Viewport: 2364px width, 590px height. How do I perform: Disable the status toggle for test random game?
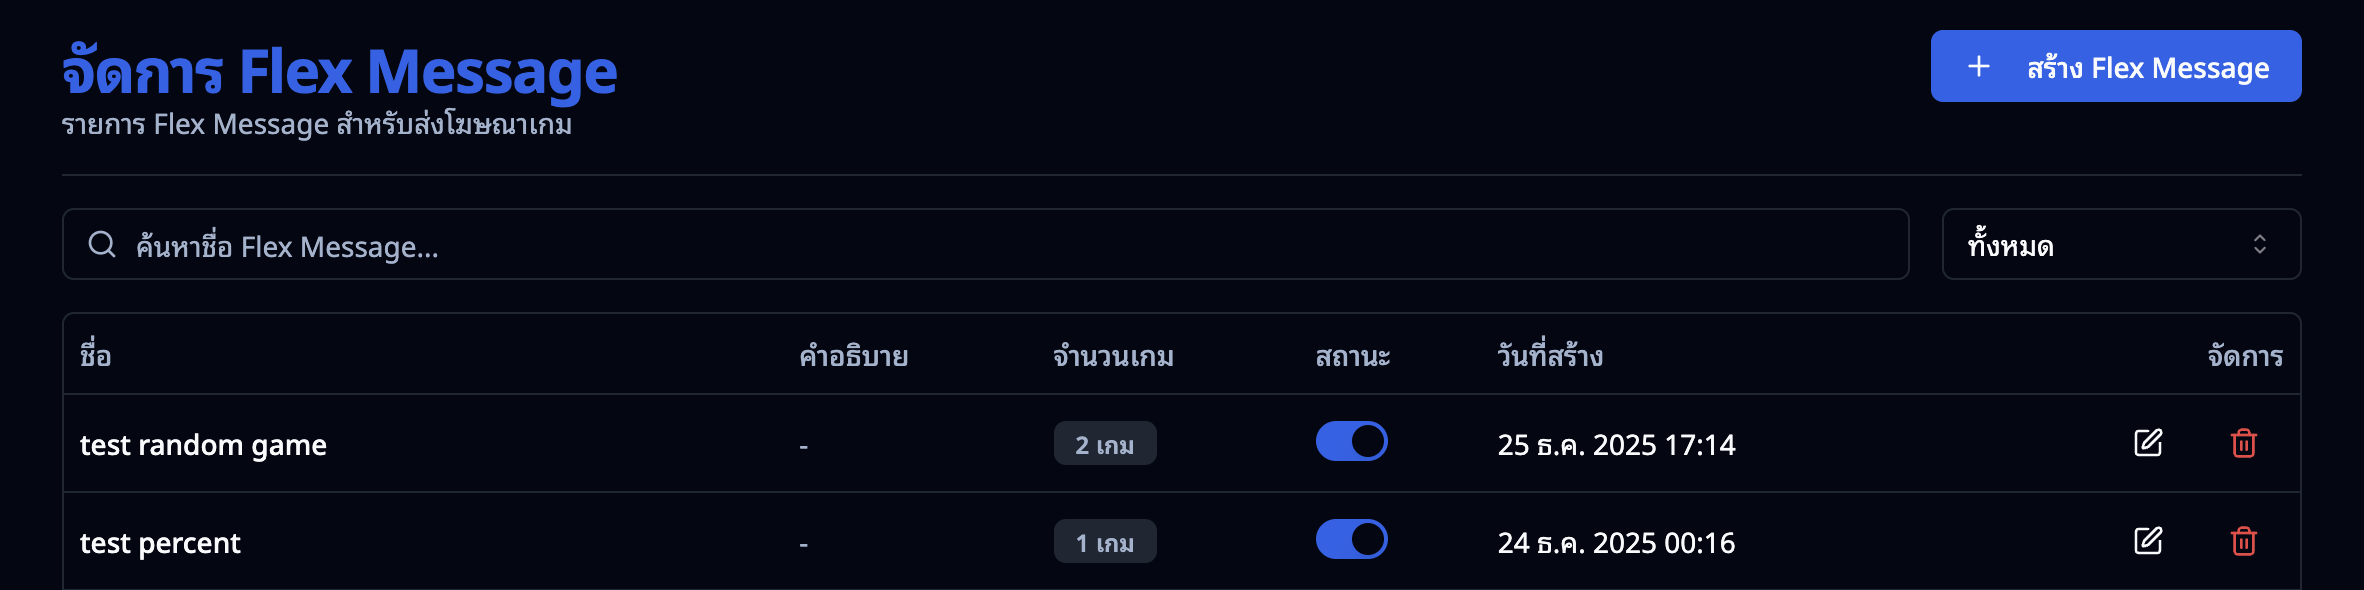coord(1351,440)
